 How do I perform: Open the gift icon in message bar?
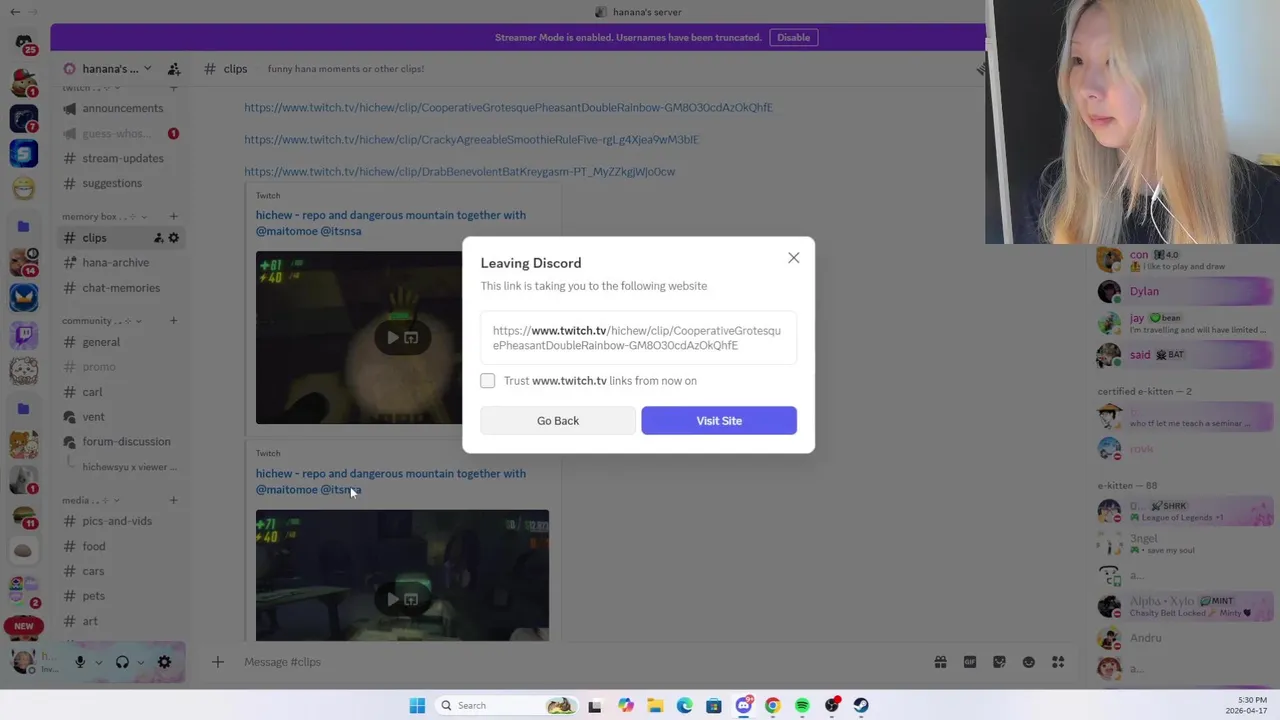[940, 662]
